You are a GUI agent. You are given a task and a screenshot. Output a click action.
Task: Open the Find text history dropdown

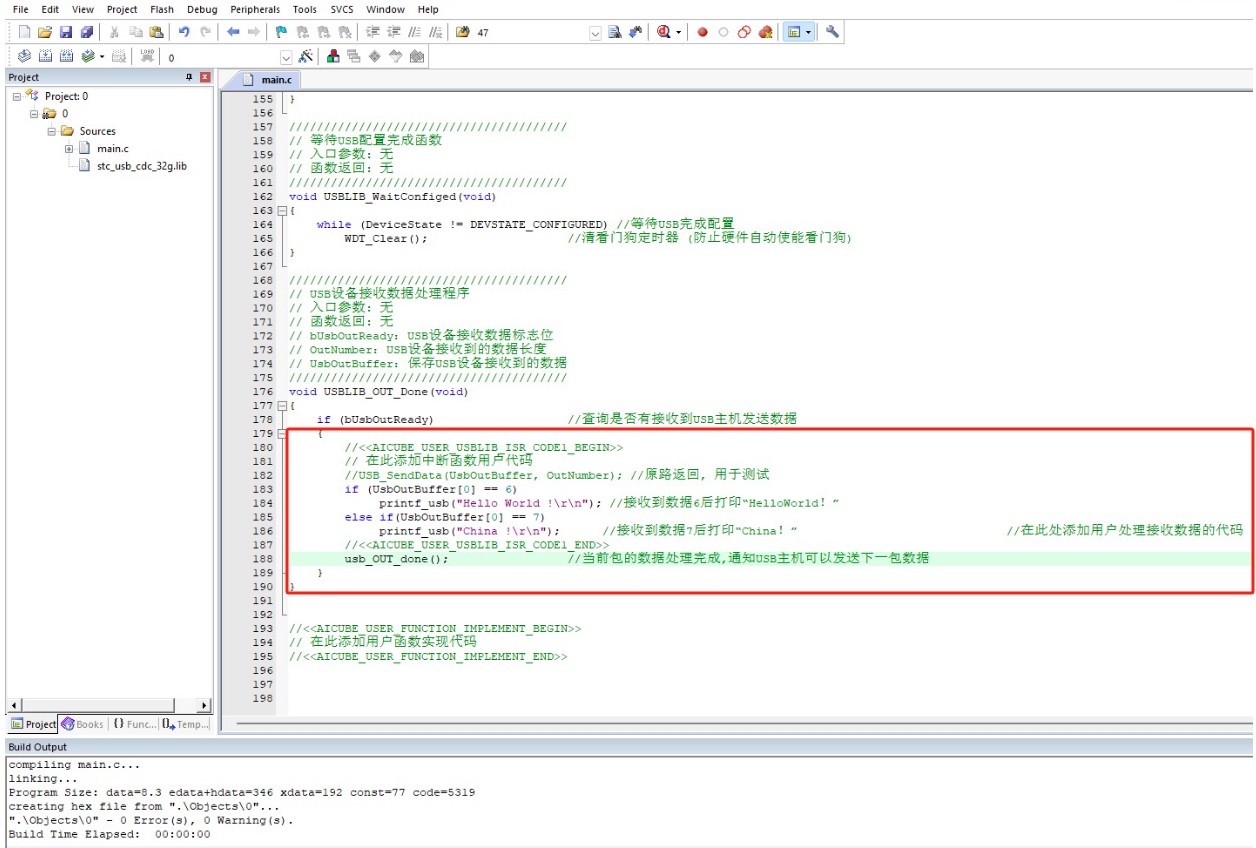[595, 33]
